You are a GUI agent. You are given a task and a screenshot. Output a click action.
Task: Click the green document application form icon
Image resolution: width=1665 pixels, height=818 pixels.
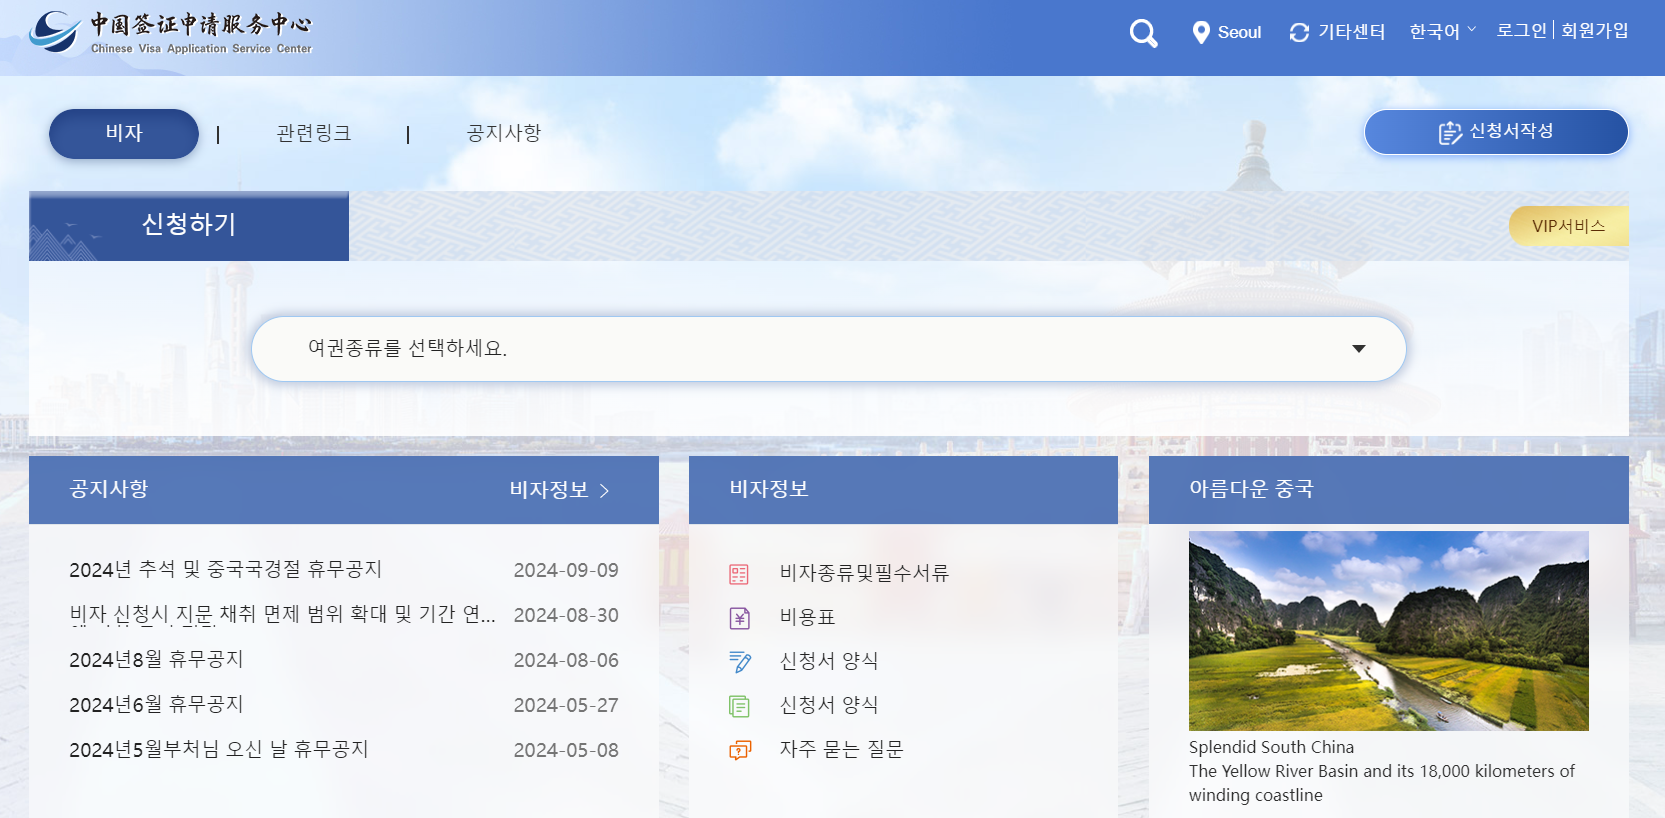click(739, 706)
